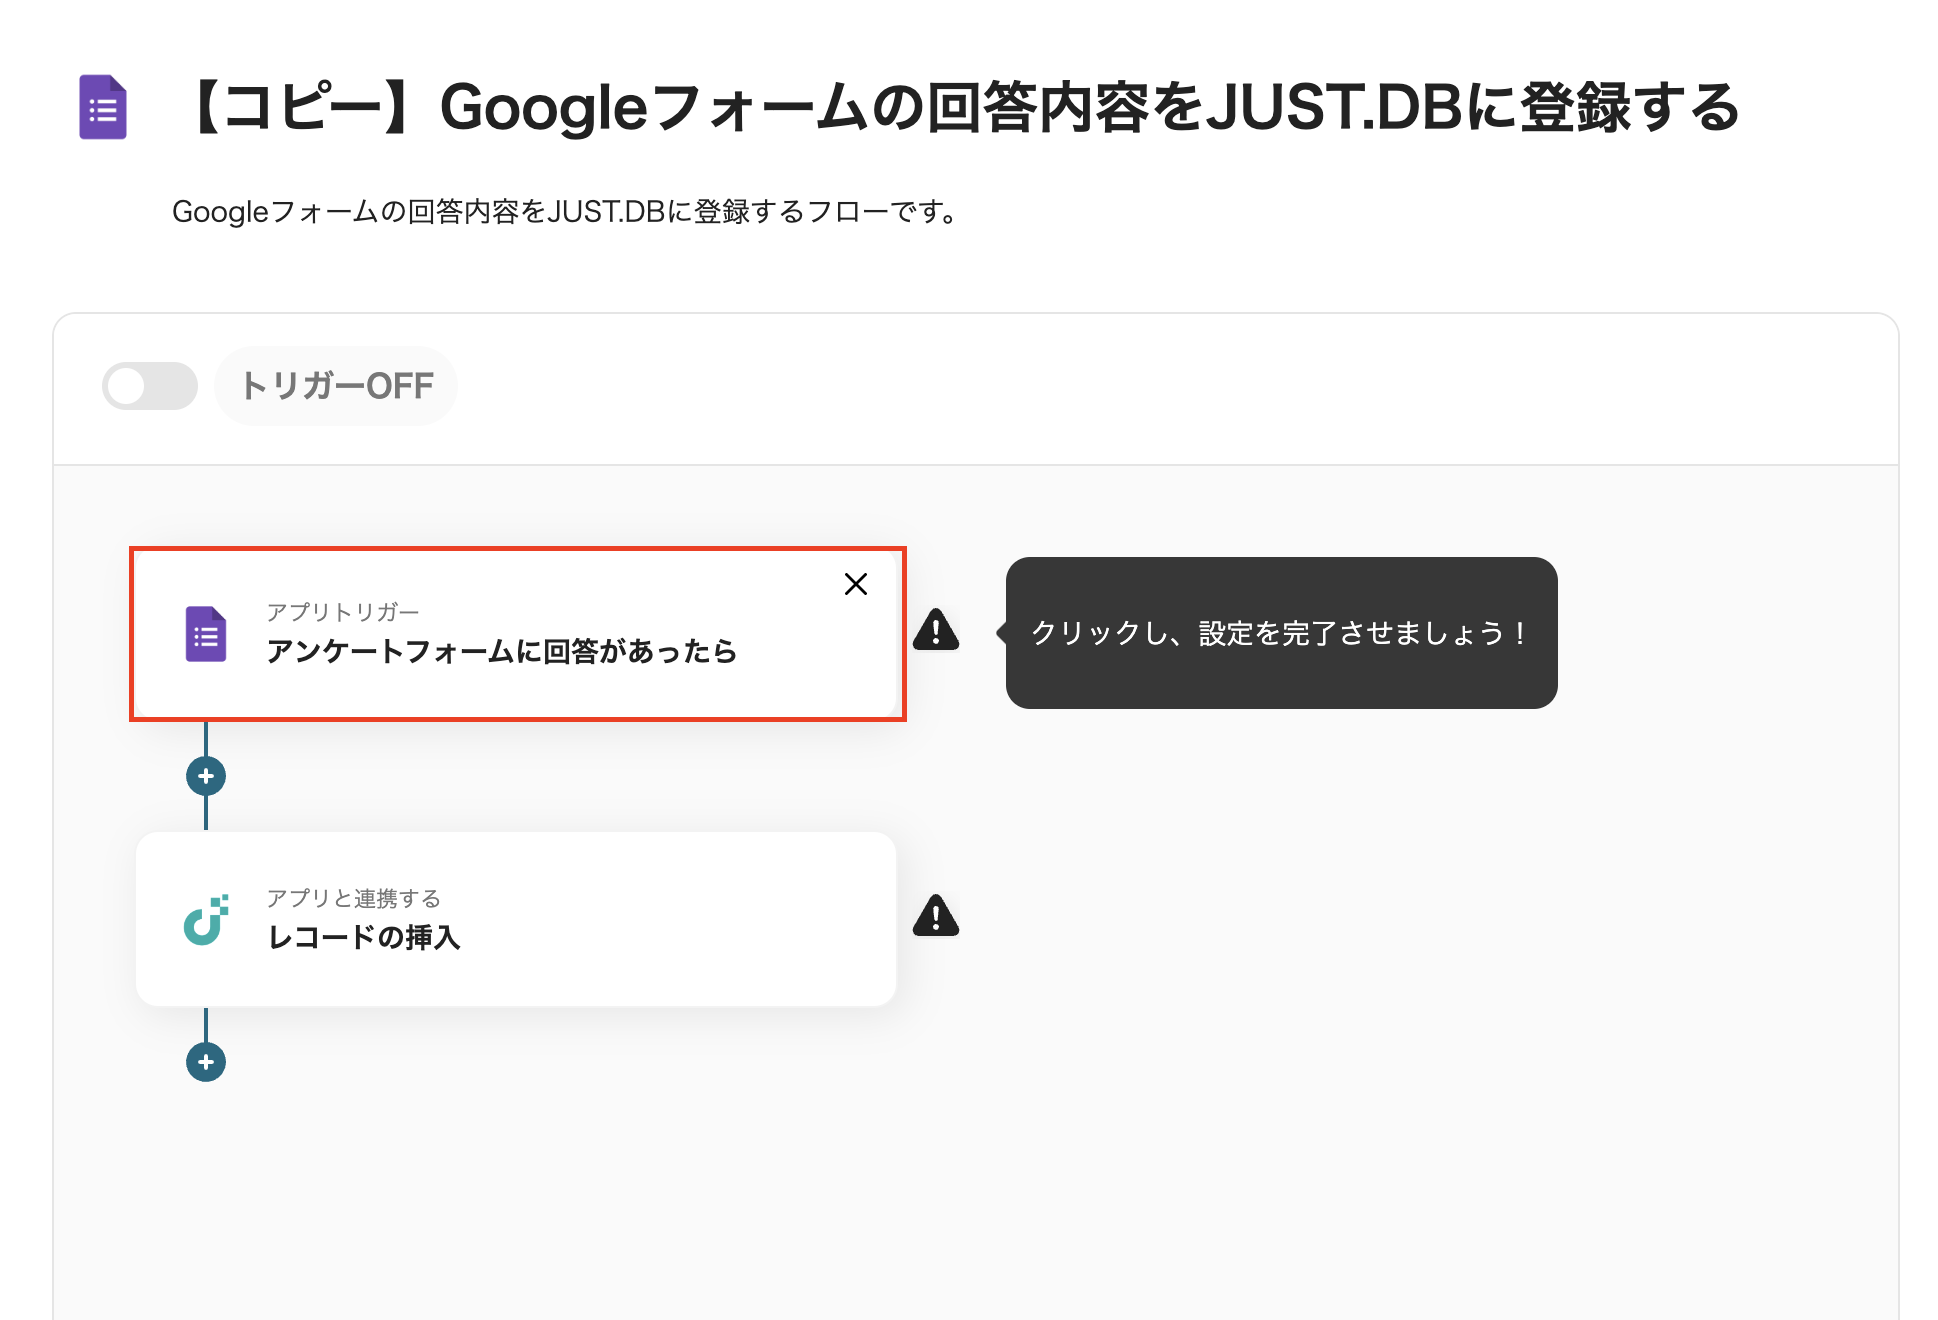Click the Google Forms icon inside the trigger card

click(x=206, y=634)
